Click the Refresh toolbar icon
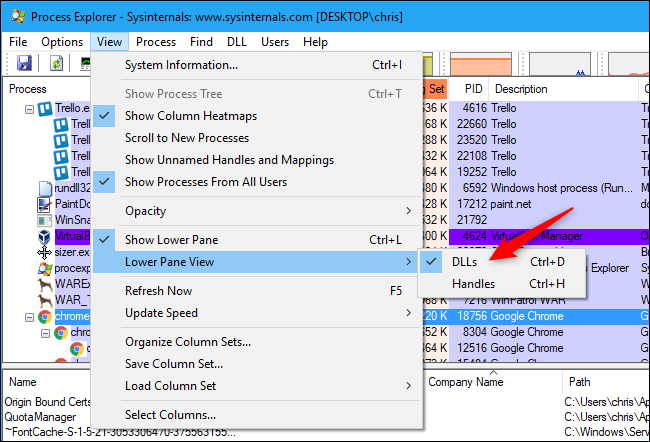Screen dimensions: 650x442 [56, 63]
